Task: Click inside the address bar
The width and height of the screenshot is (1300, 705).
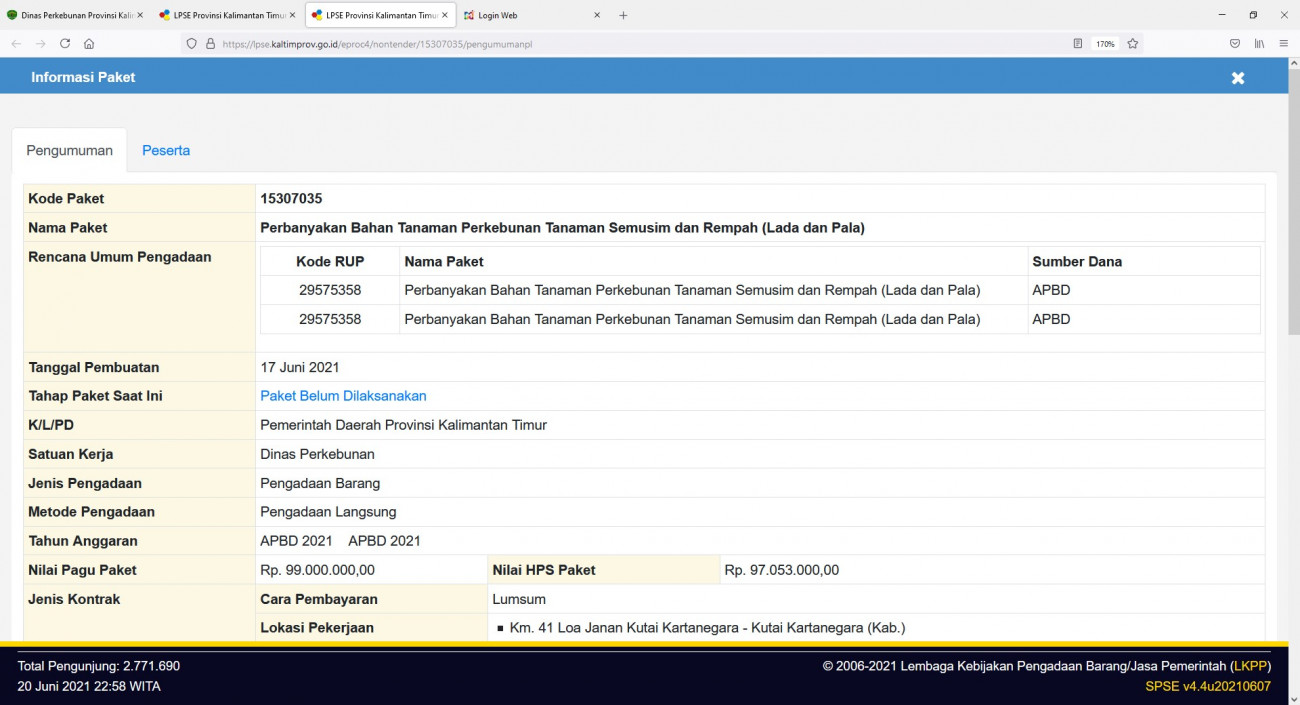Action: [500, 43]
